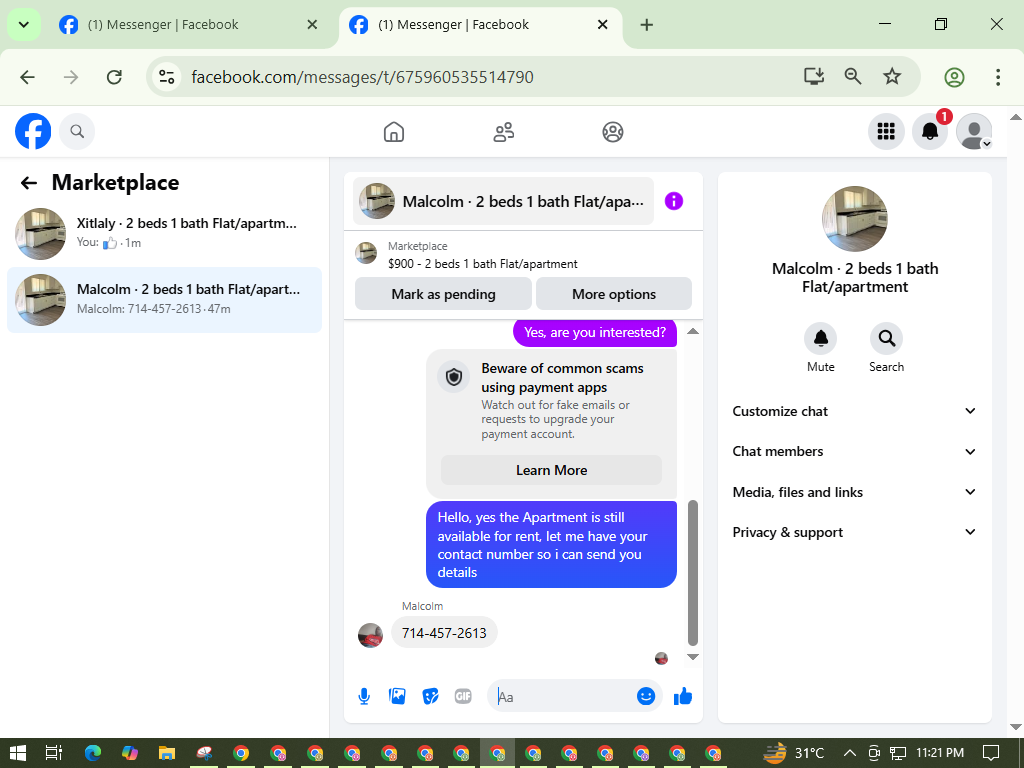Open a new browser tab
1024x768 pixels.
click(x=647, y=25)
